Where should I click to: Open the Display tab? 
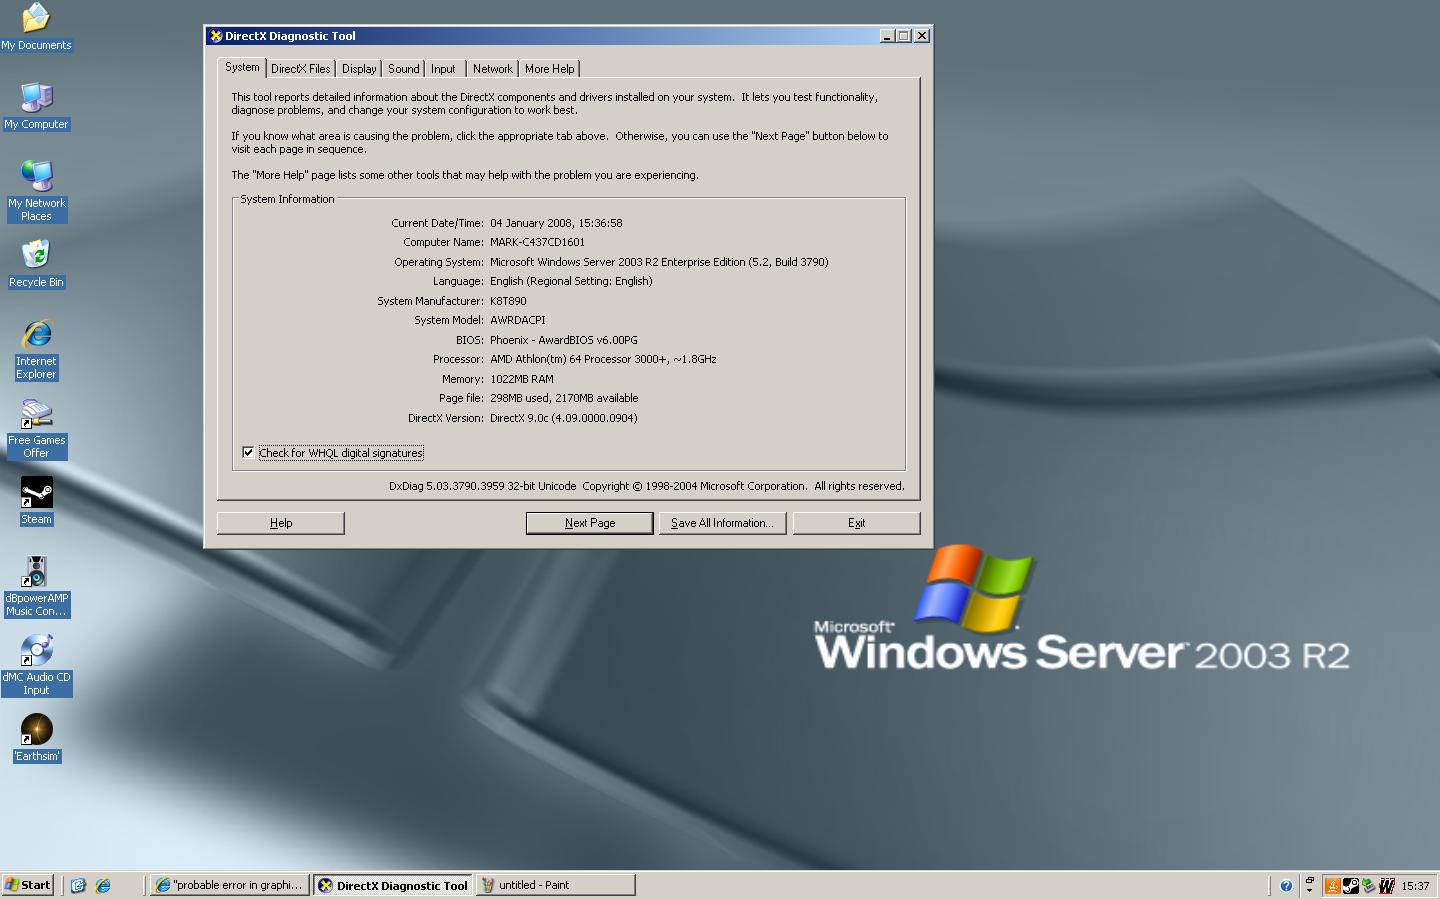(x=359, y=69)
